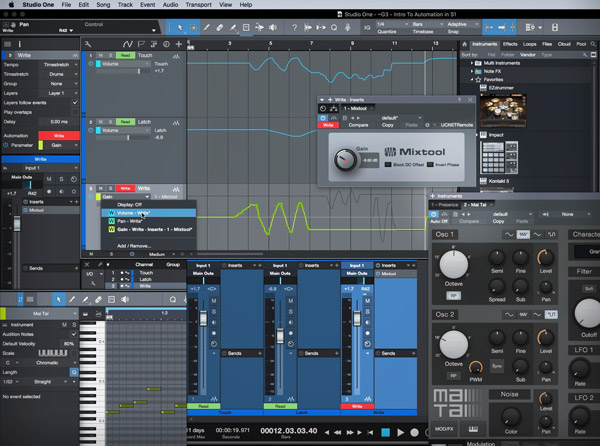The height and width of the screenshot is (446, 600).
Task: Select the arrow tool in piano editor
Action: (x=58, y=300)
